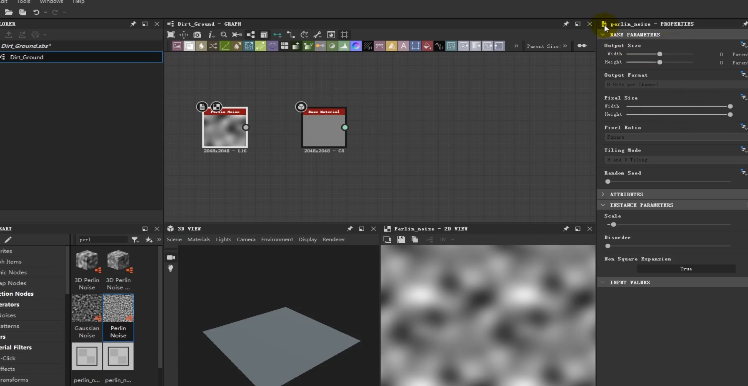This screenshot has height=386, width=748.
Task: Click the library search input field
Action: (103, 240)
